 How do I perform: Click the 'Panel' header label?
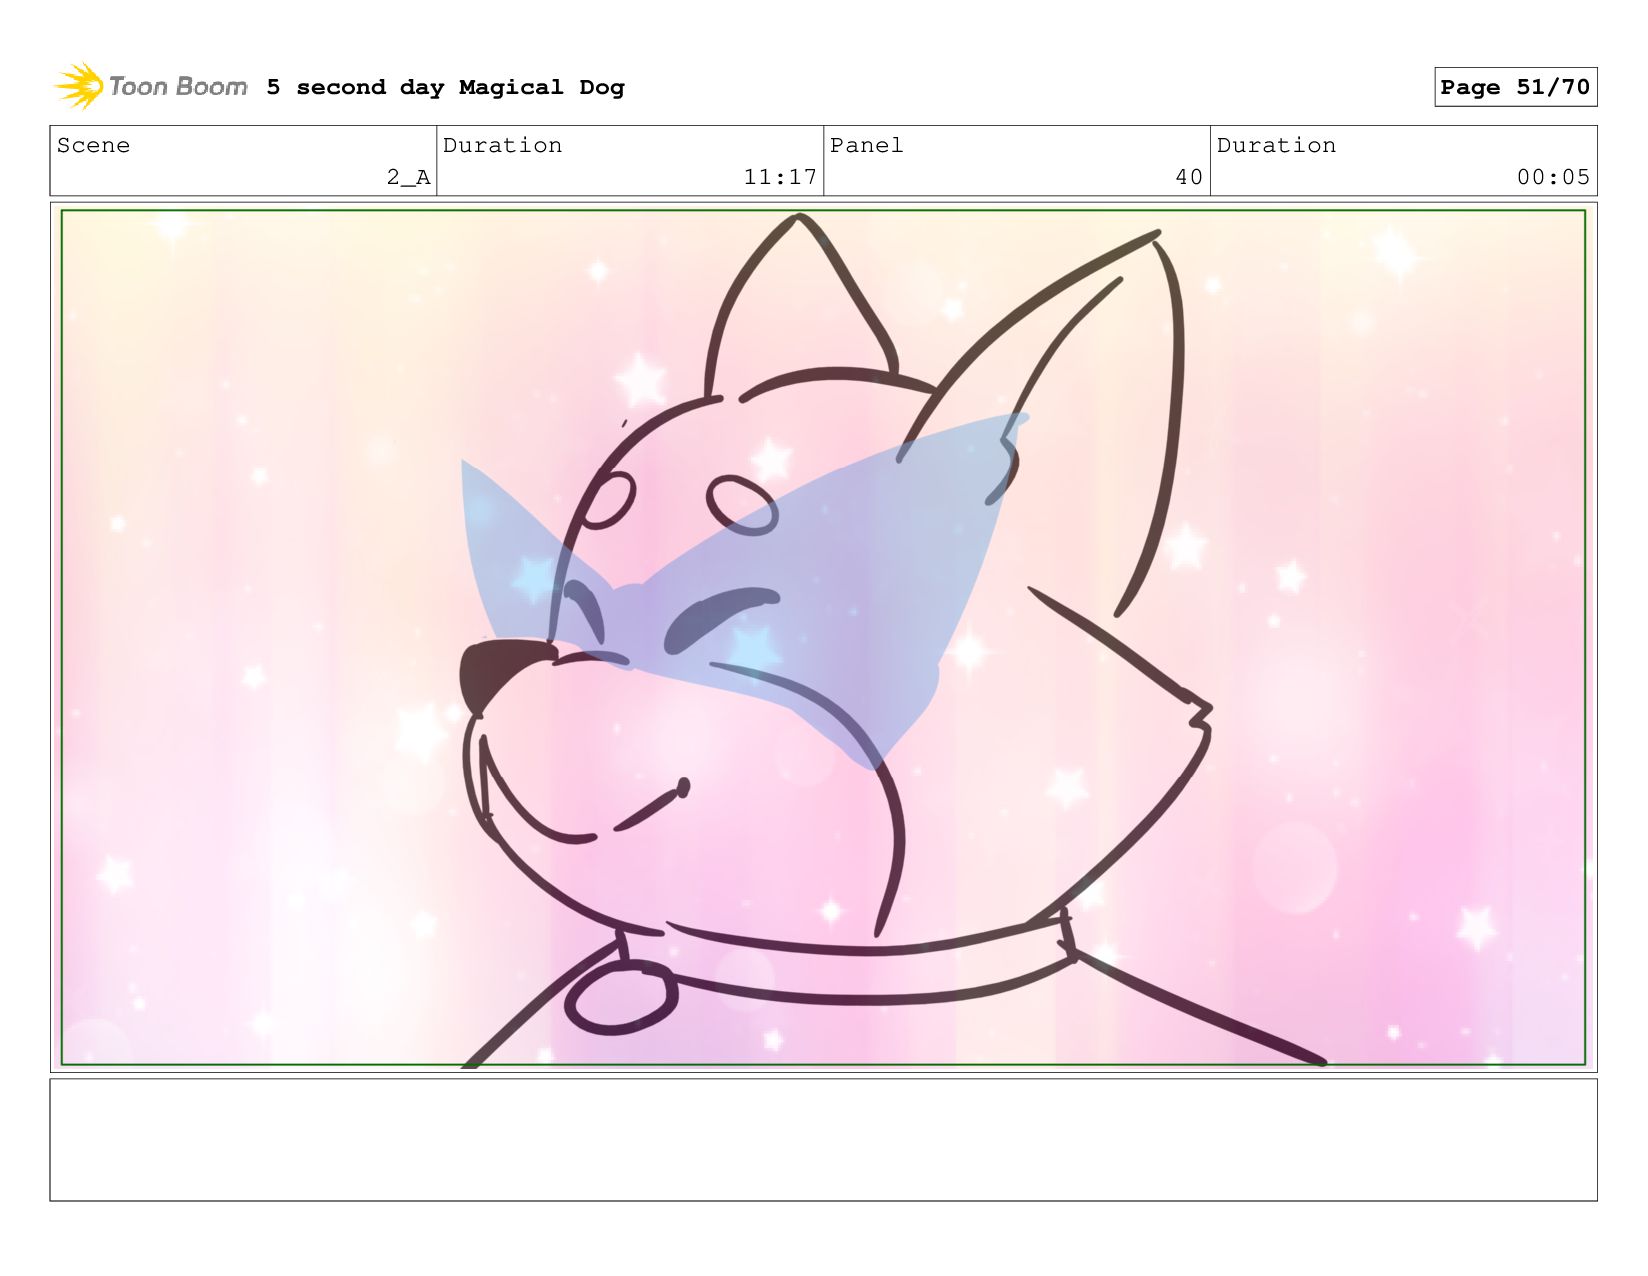tap(866, 145)
